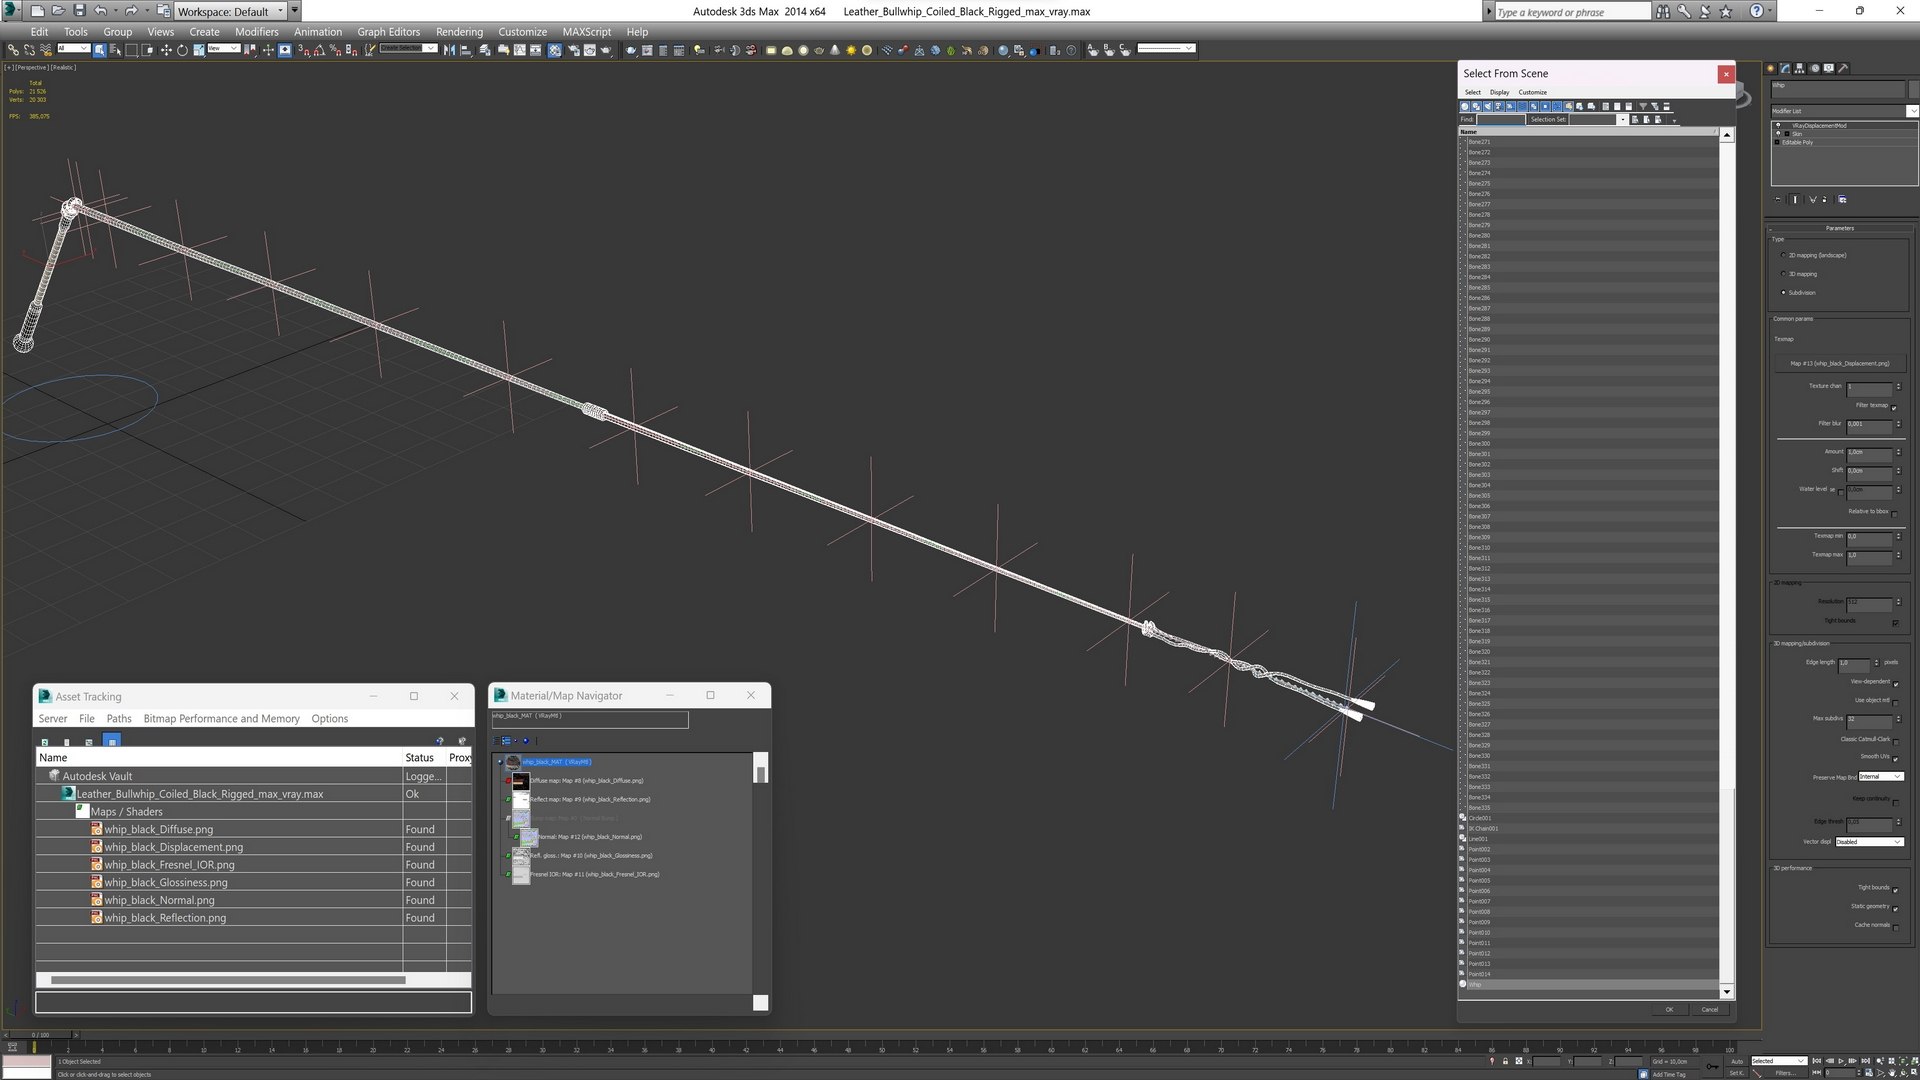Screen dimensions: 1920x1080
Task: Open the Utilities hammer panel tab
Action: tap(1843, 68)
